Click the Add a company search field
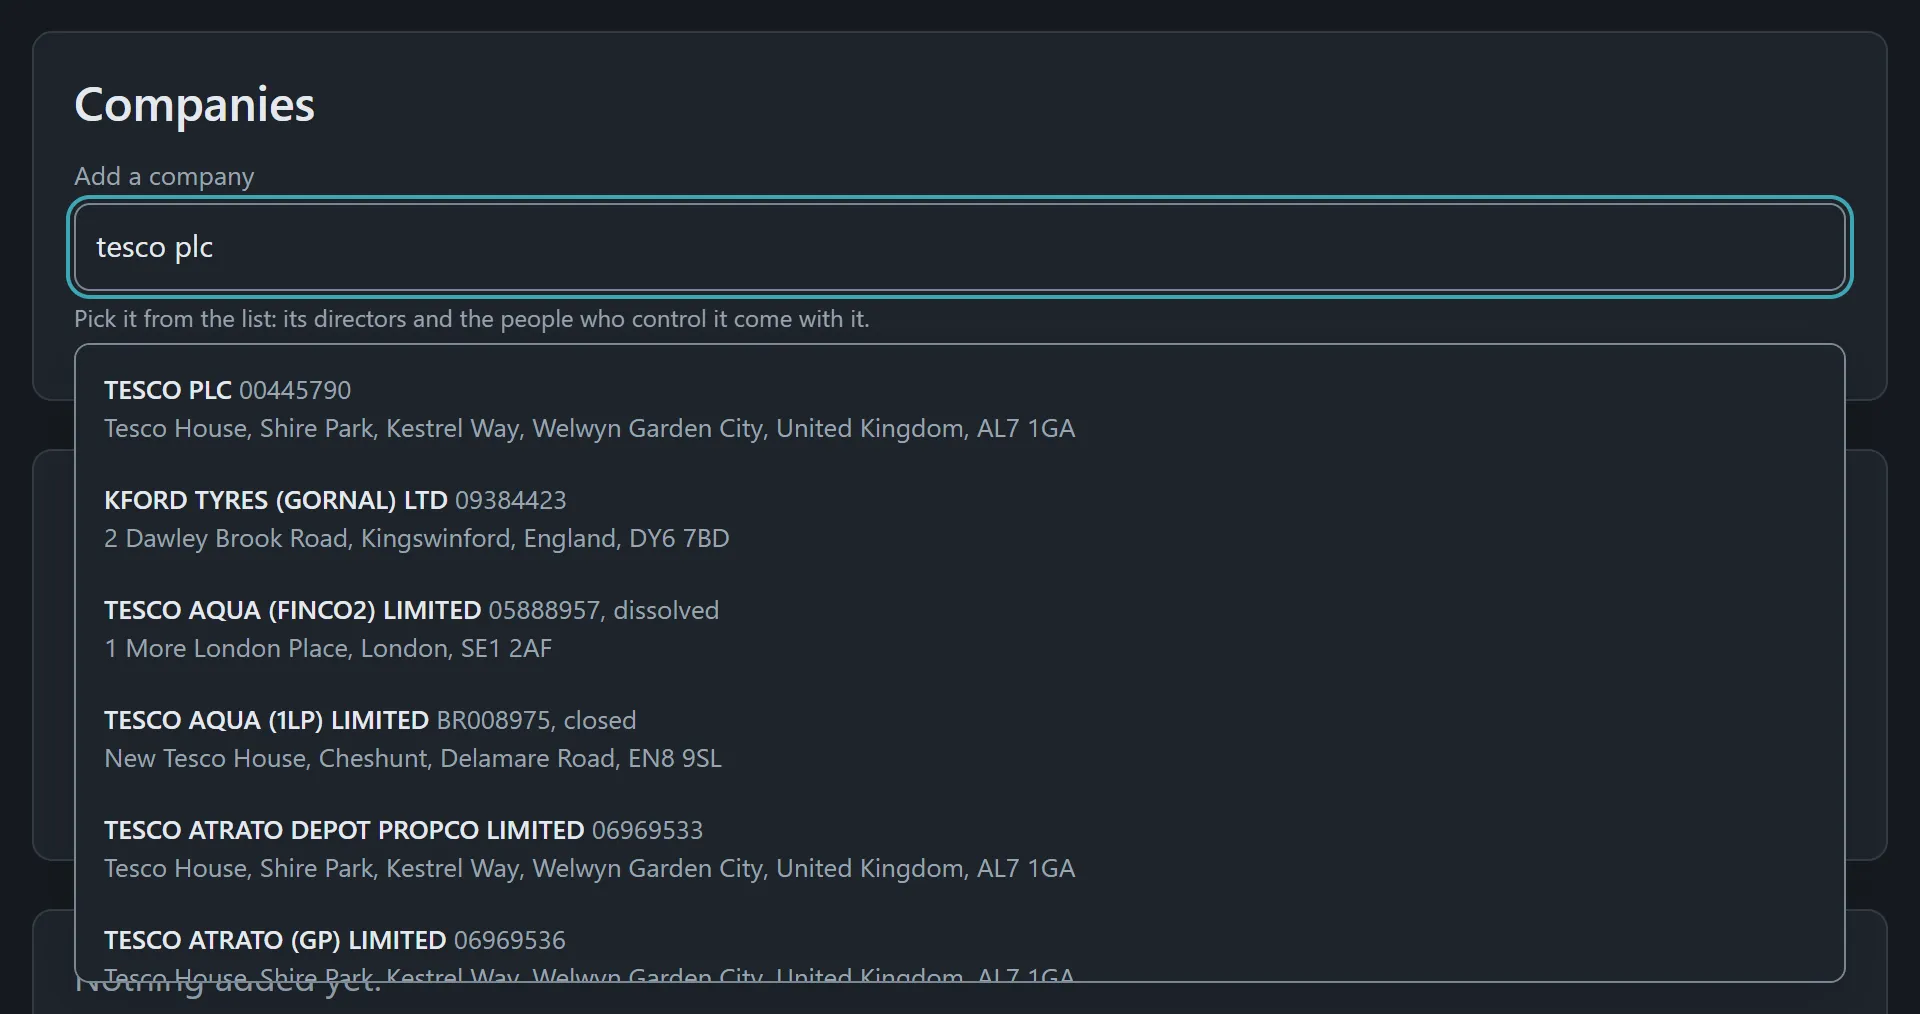The image size is (1920, 1014). click(960, 247)
